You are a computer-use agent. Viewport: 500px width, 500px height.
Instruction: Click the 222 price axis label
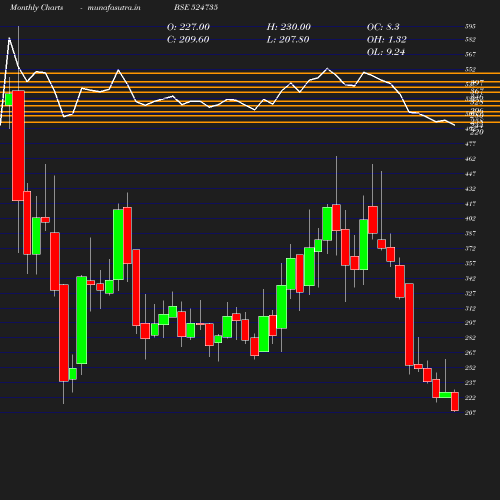click(470, 398)
